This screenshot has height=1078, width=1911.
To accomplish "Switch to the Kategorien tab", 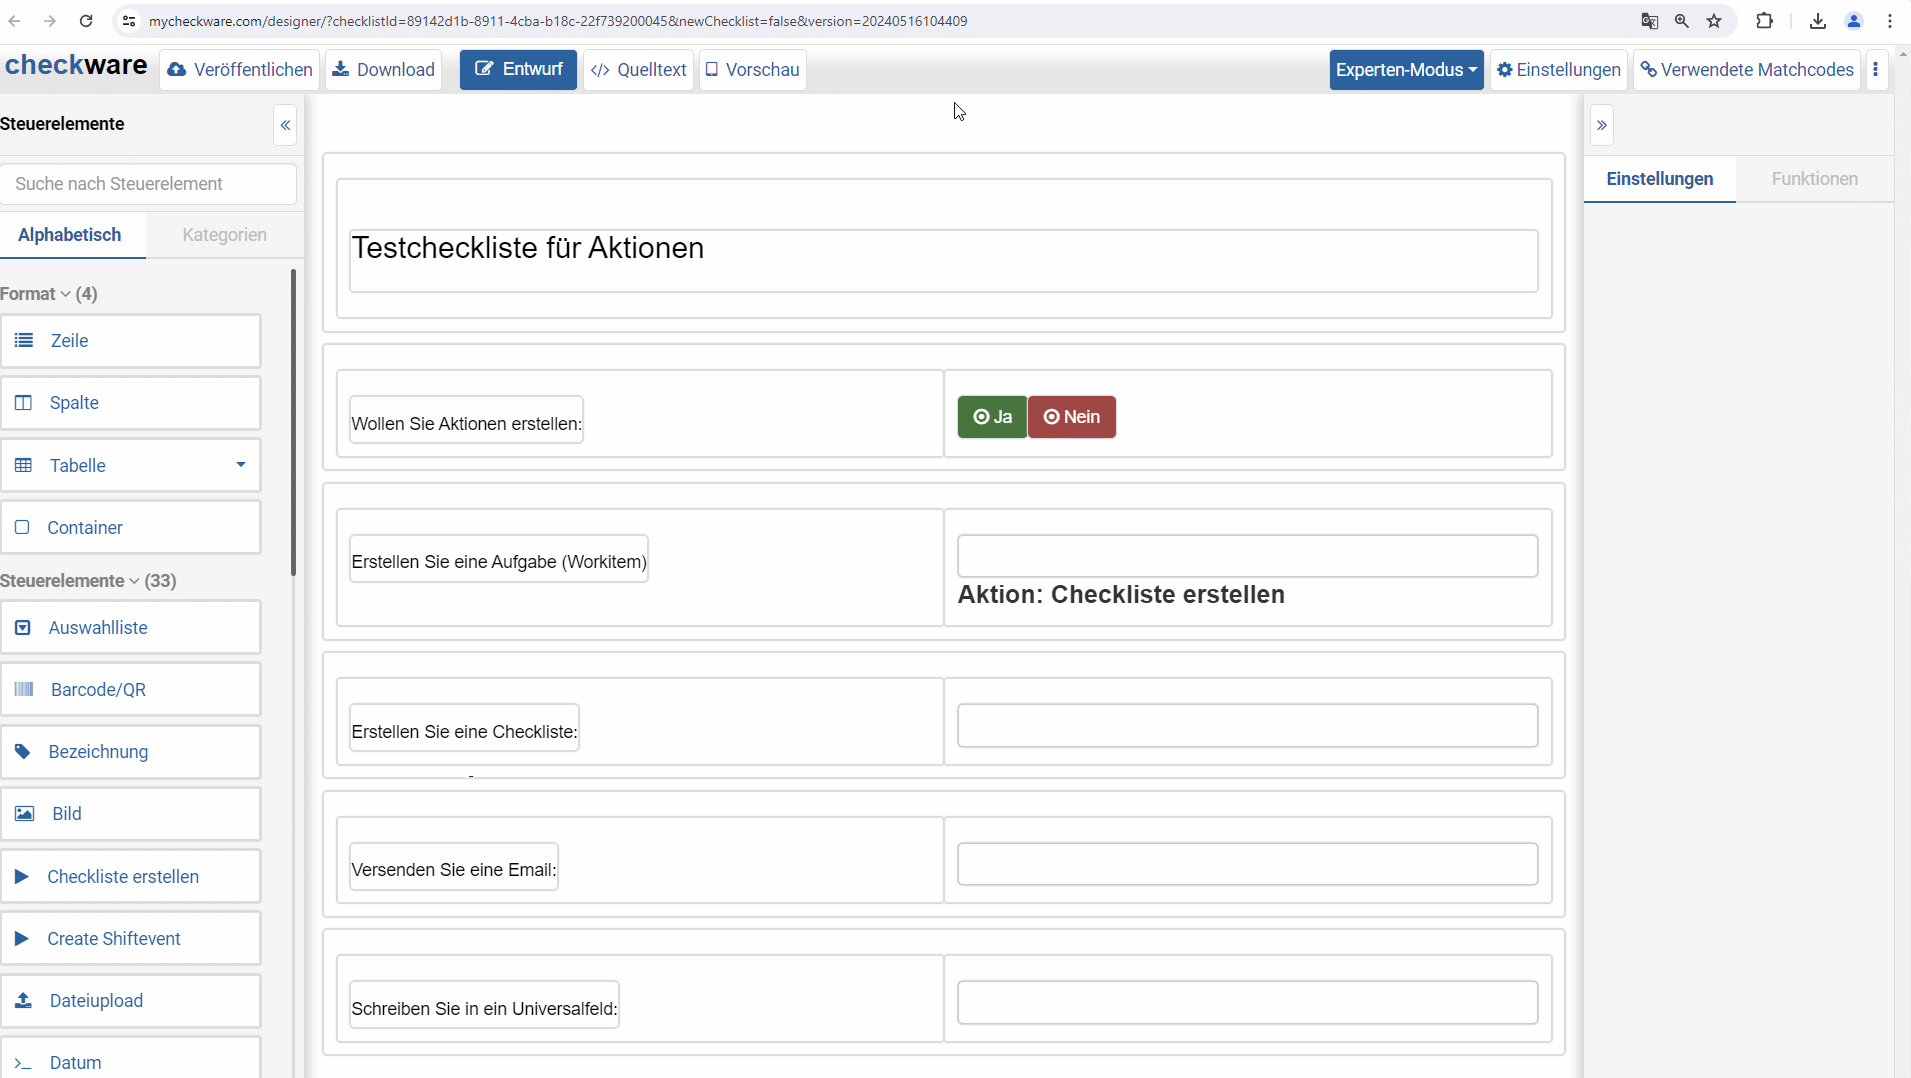I will pyautogui.click(x=224, y=235).
